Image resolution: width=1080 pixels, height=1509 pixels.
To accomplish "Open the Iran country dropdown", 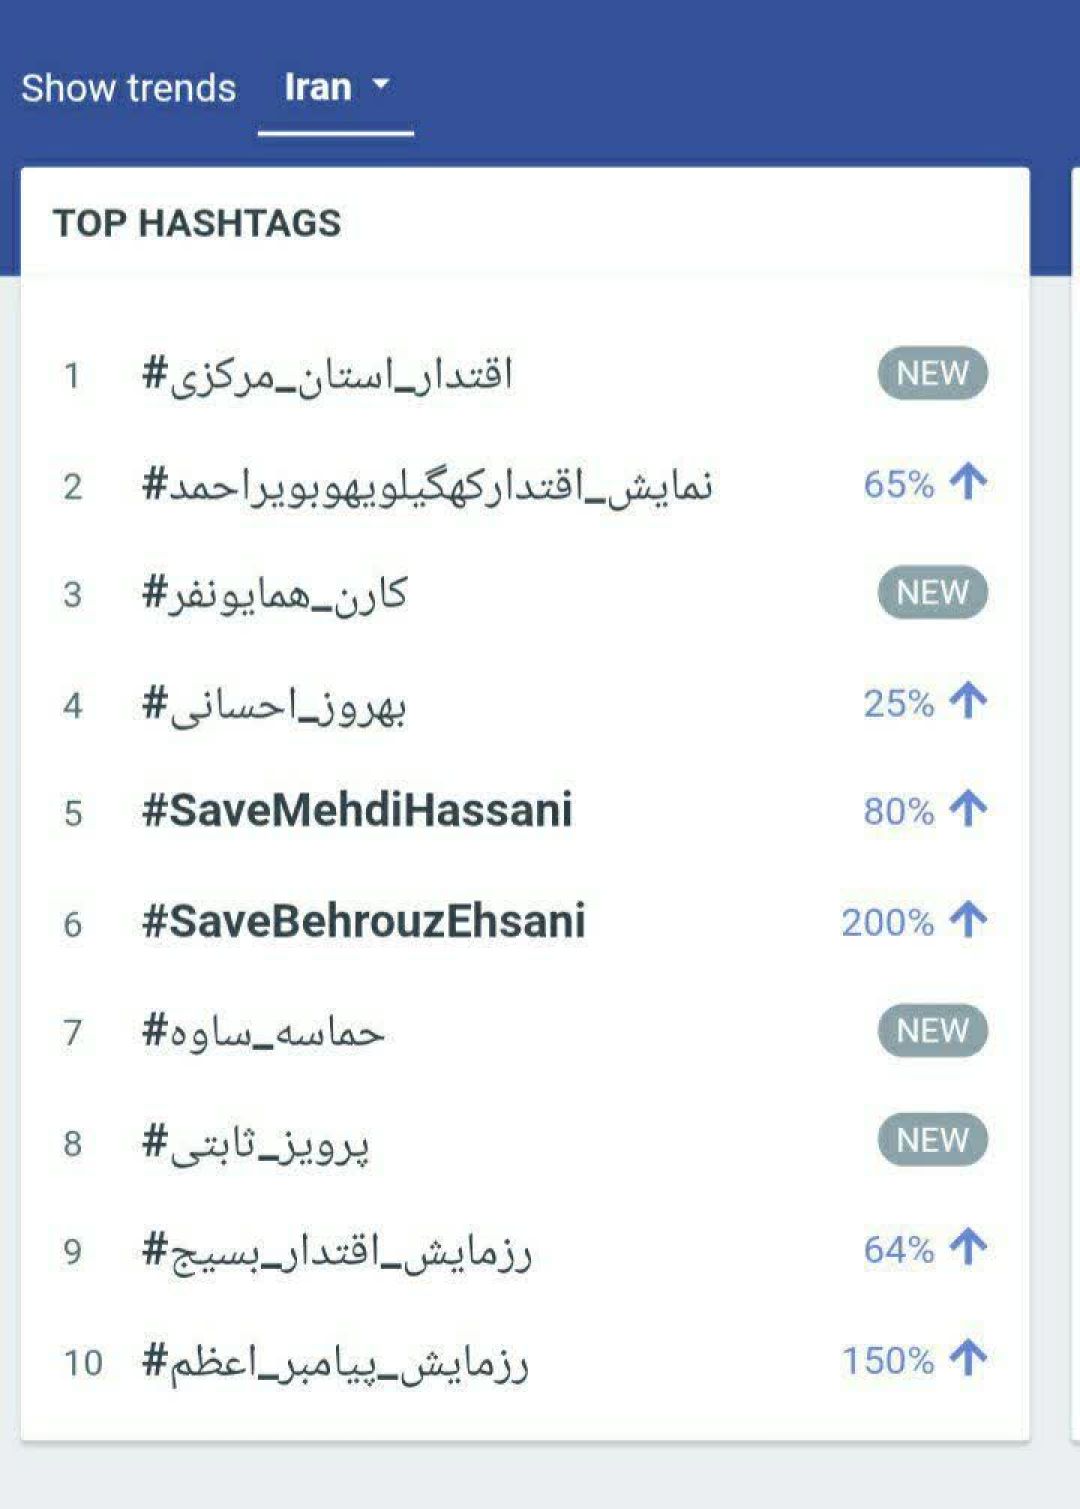I will tap(335, 88).
